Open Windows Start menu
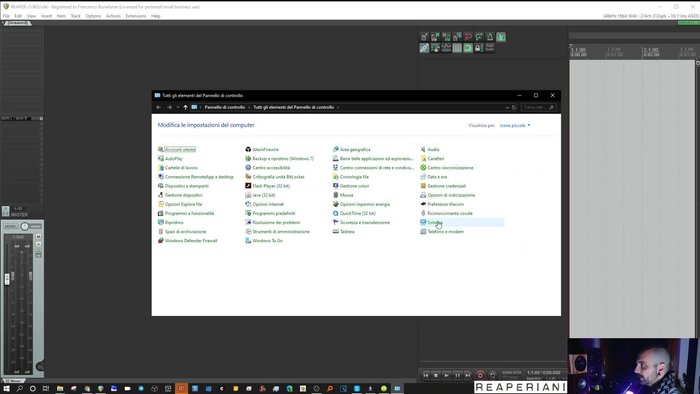700x394 pixels. [6, 389]
